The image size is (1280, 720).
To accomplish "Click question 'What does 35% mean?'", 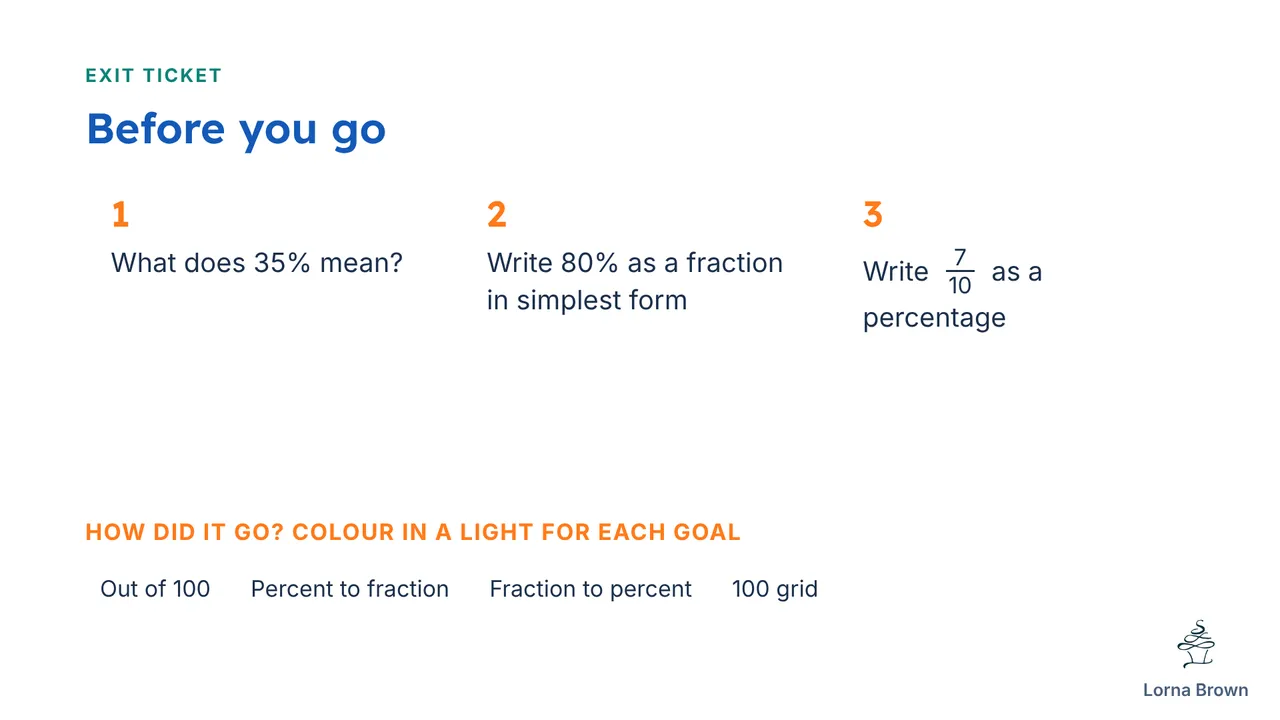I will pos(257,263).
